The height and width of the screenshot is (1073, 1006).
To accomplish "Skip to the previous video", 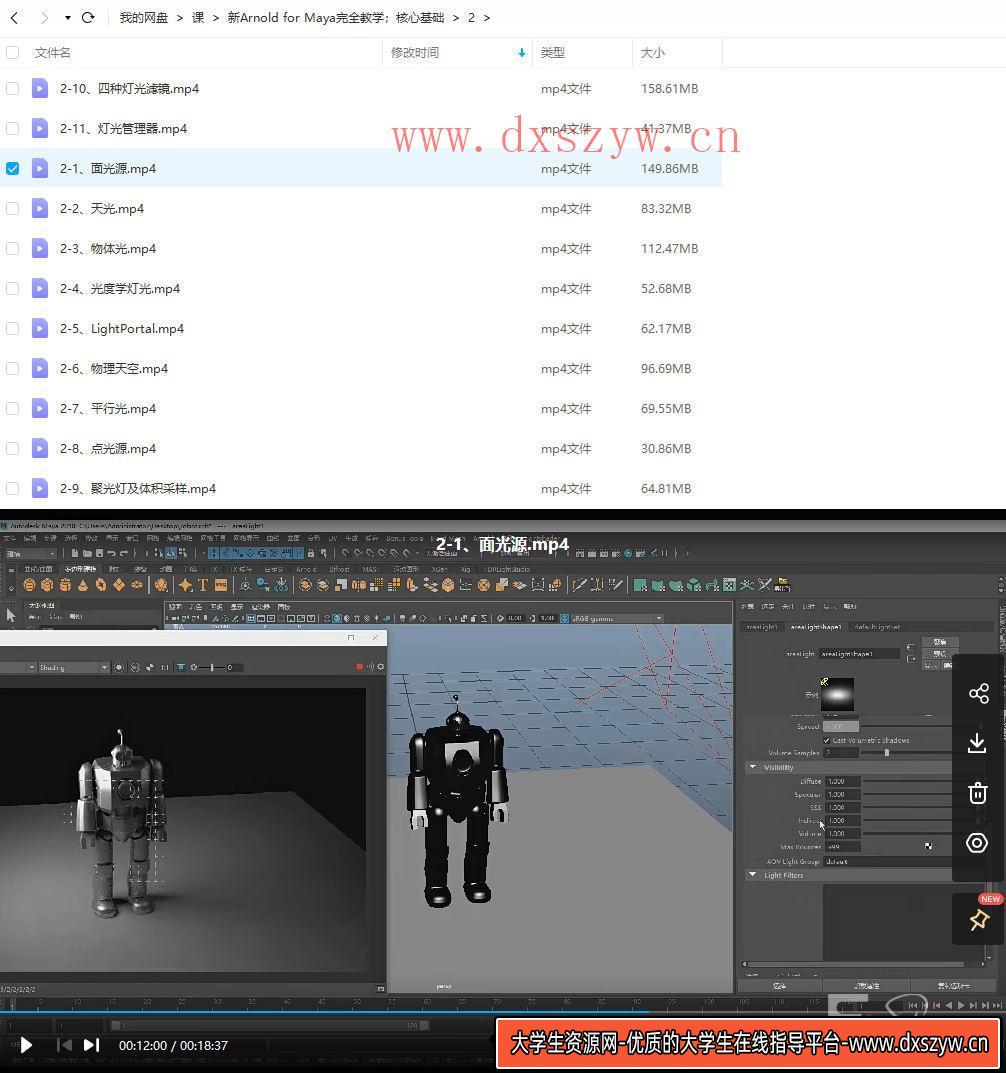I will click(x=64, y=1045).
